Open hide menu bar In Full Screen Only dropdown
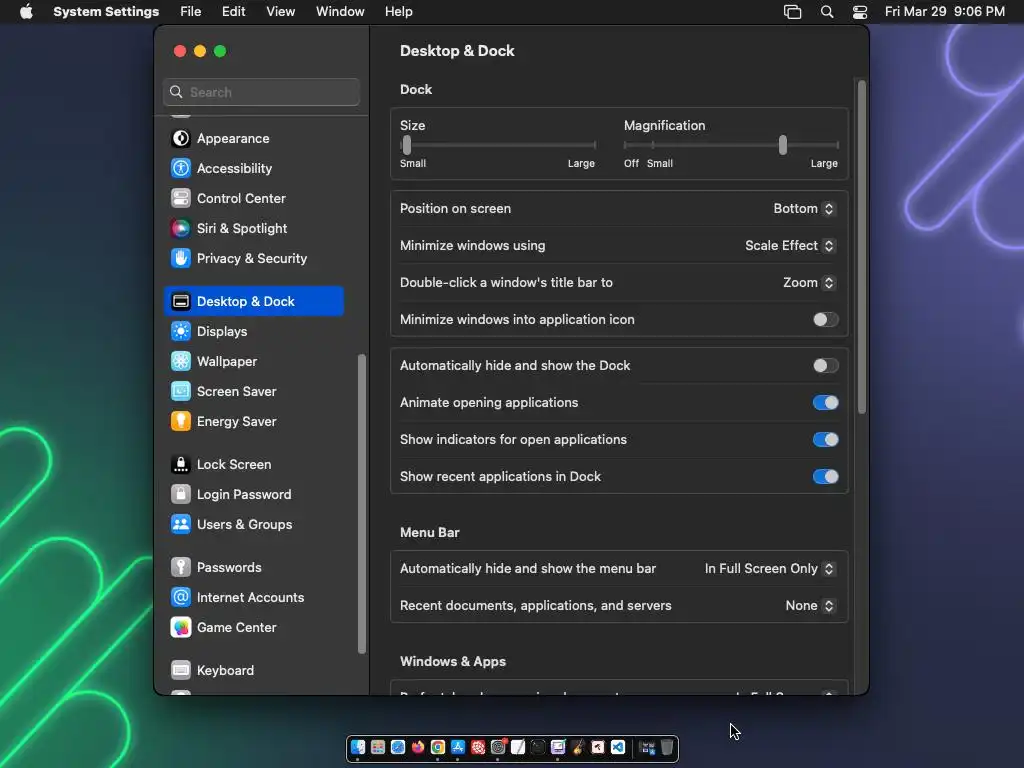 769,569
